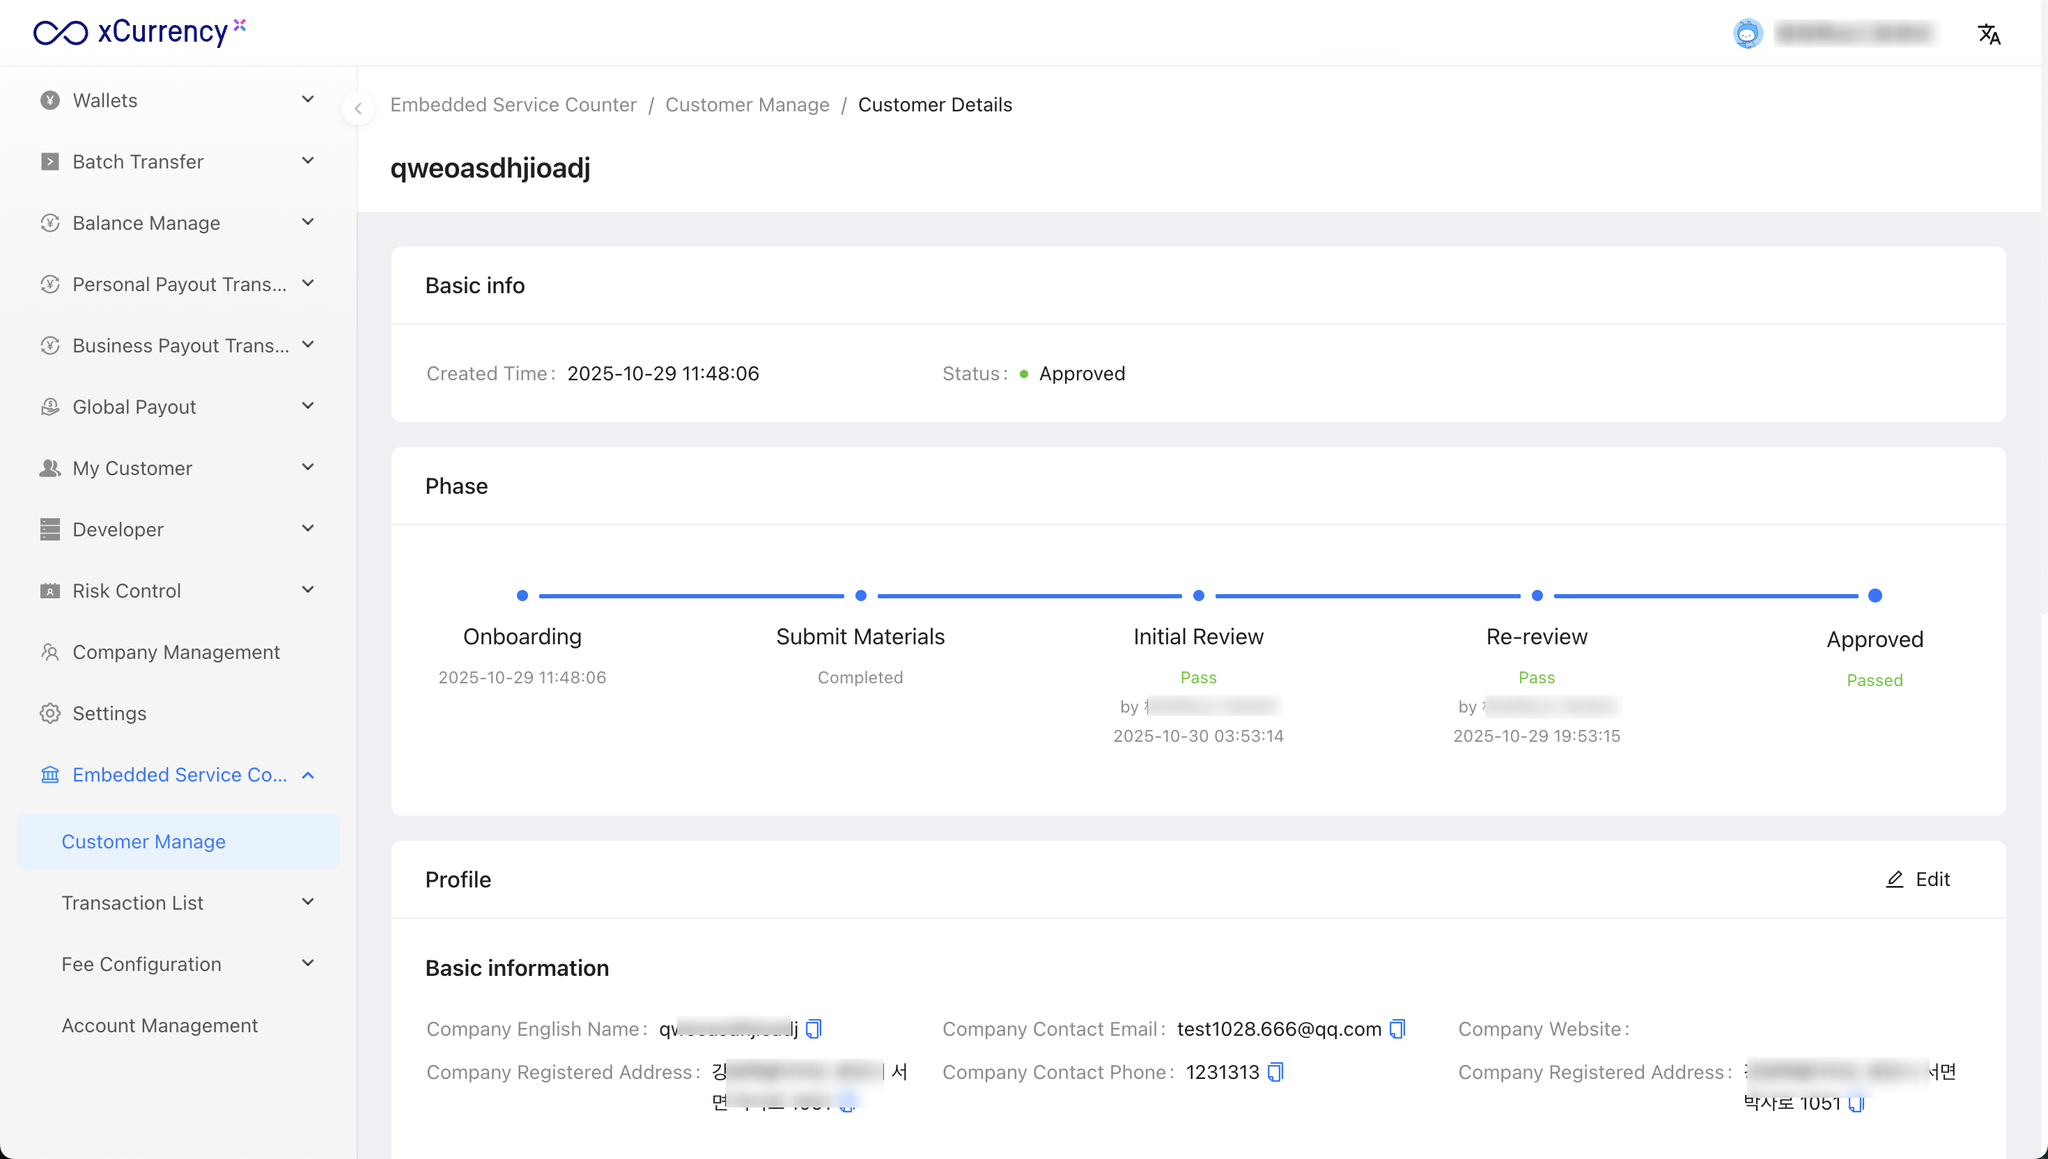2048x1159 pixels.
Task: Click Embedded Service Counter breadcrumb
Action: [x=513, y=105]
